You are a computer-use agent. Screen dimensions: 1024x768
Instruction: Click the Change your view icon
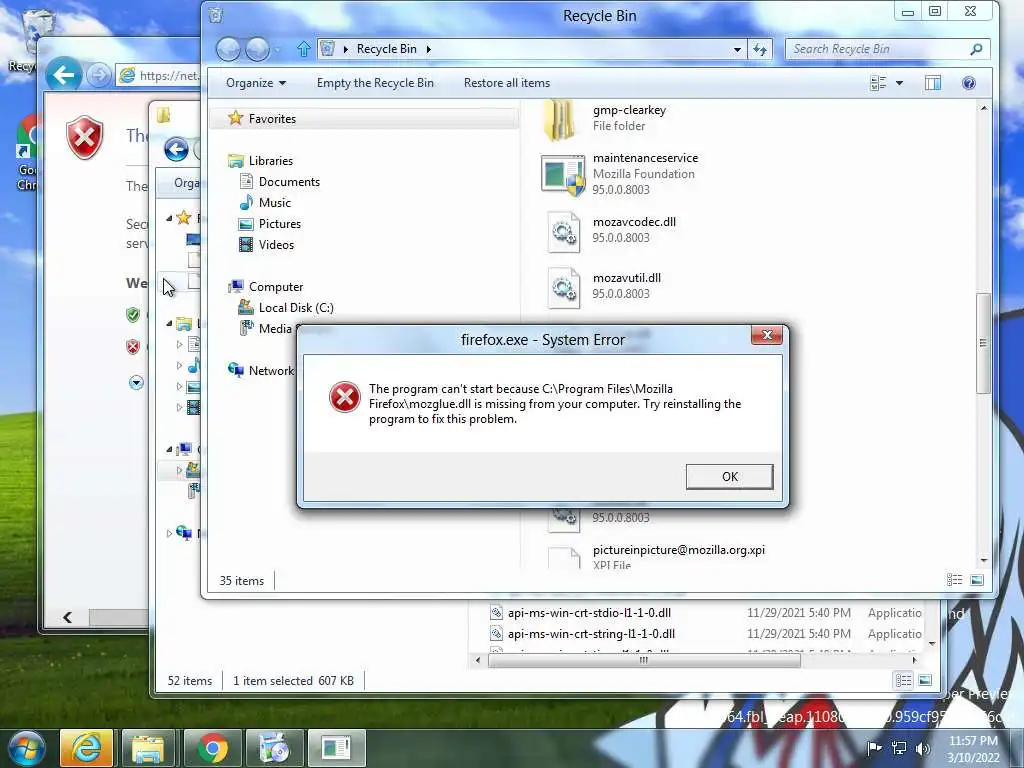click(878, 83)
